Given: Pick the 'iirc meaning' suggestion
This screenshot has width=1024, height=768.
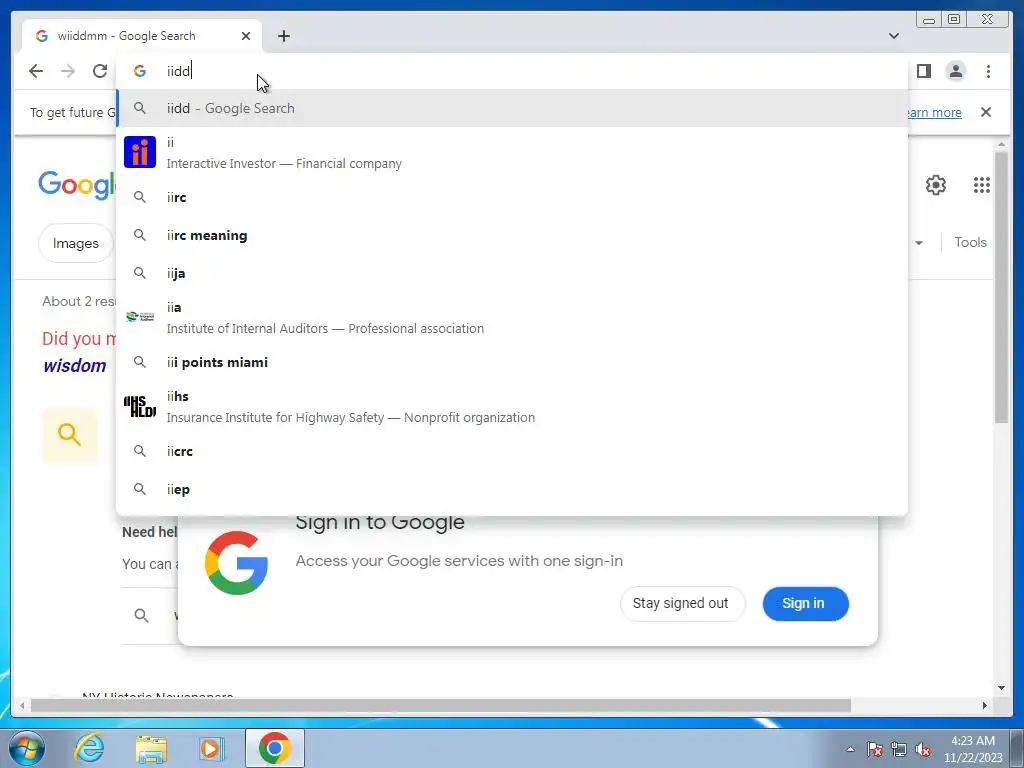Looking at the screenshot, I should click(511, 235).
